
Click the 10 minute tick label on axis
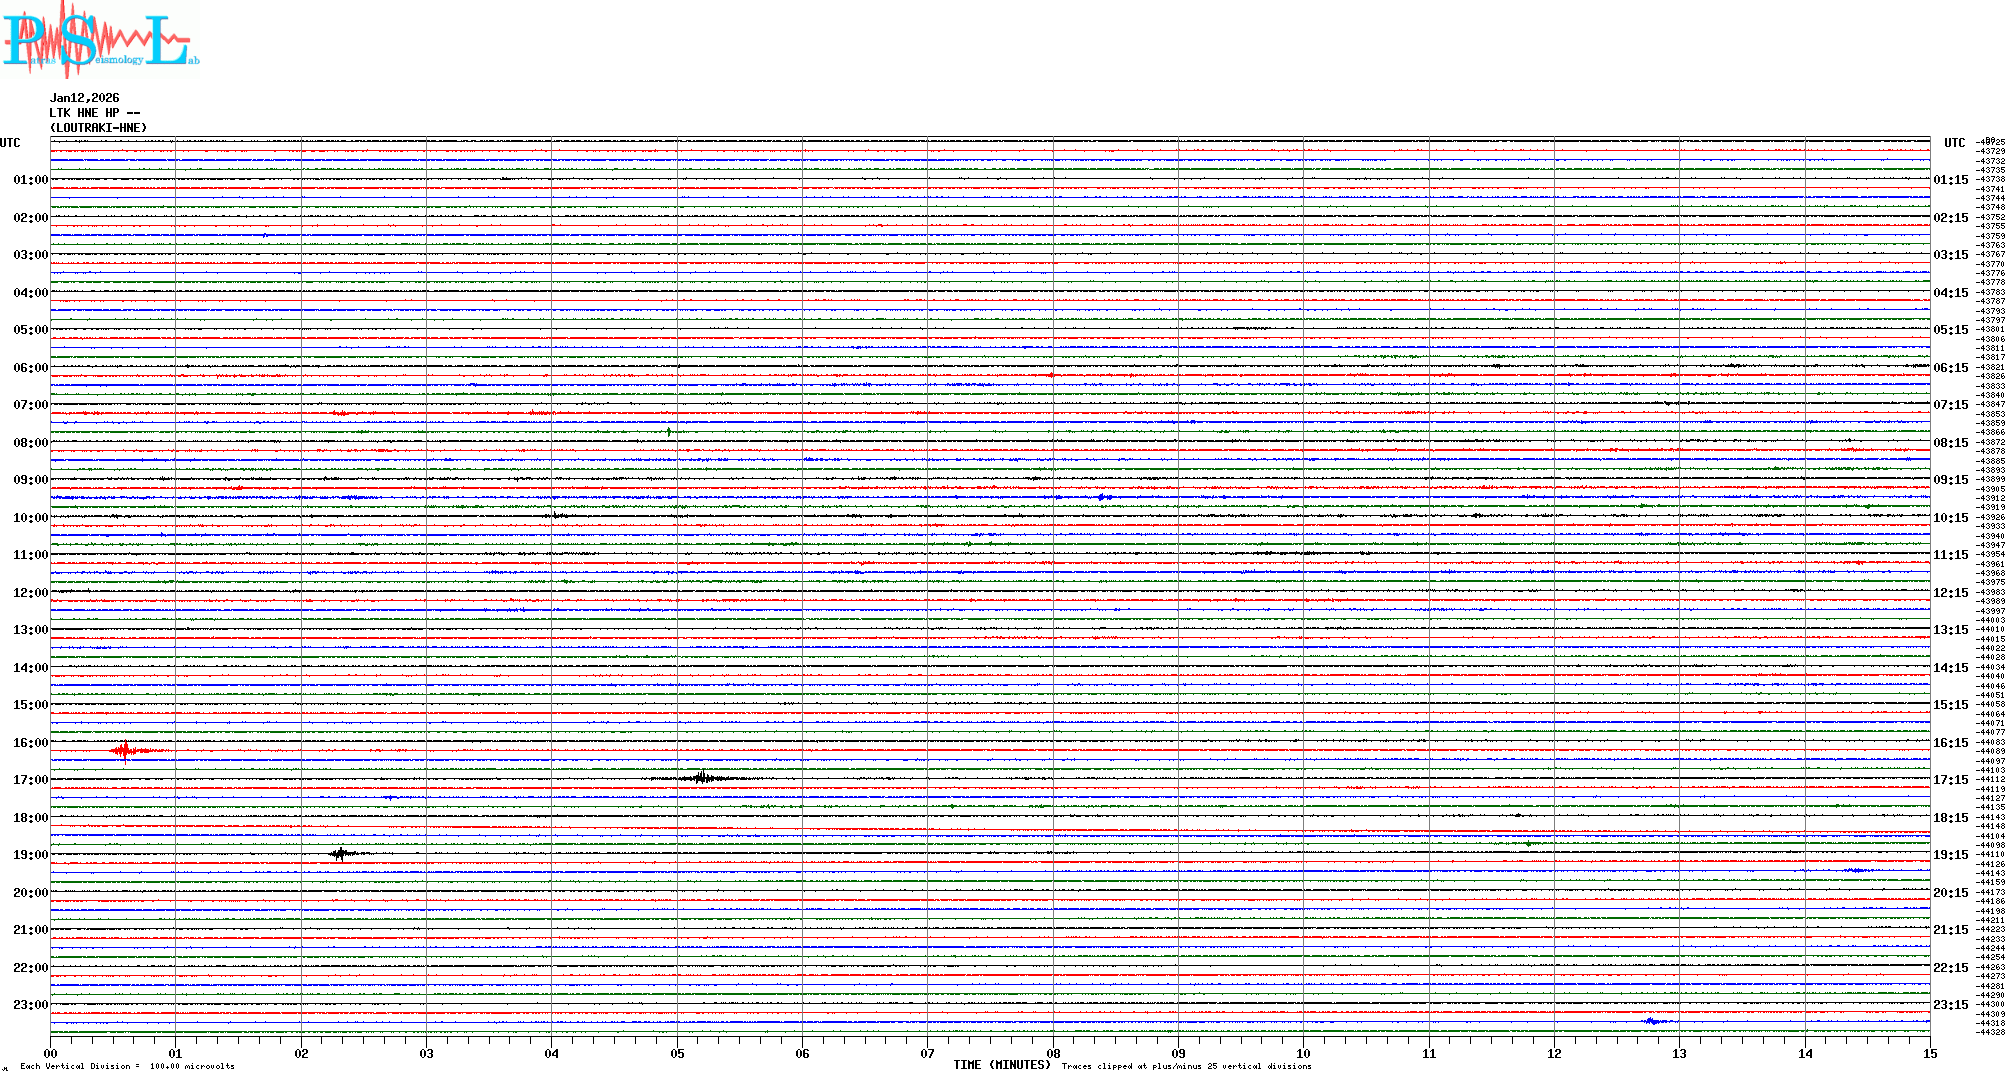tap(1303, 1053)
